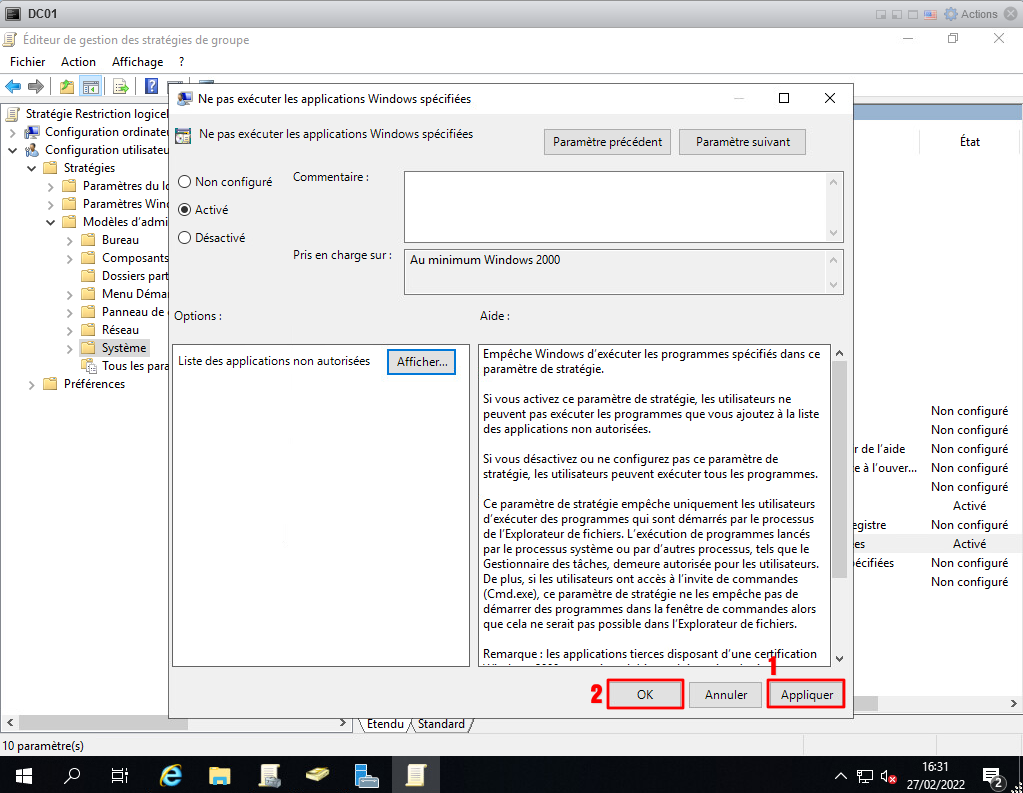The image size is (1023, 793).
Task: Expand the Préférences node
Action: [x=31, y=384]
